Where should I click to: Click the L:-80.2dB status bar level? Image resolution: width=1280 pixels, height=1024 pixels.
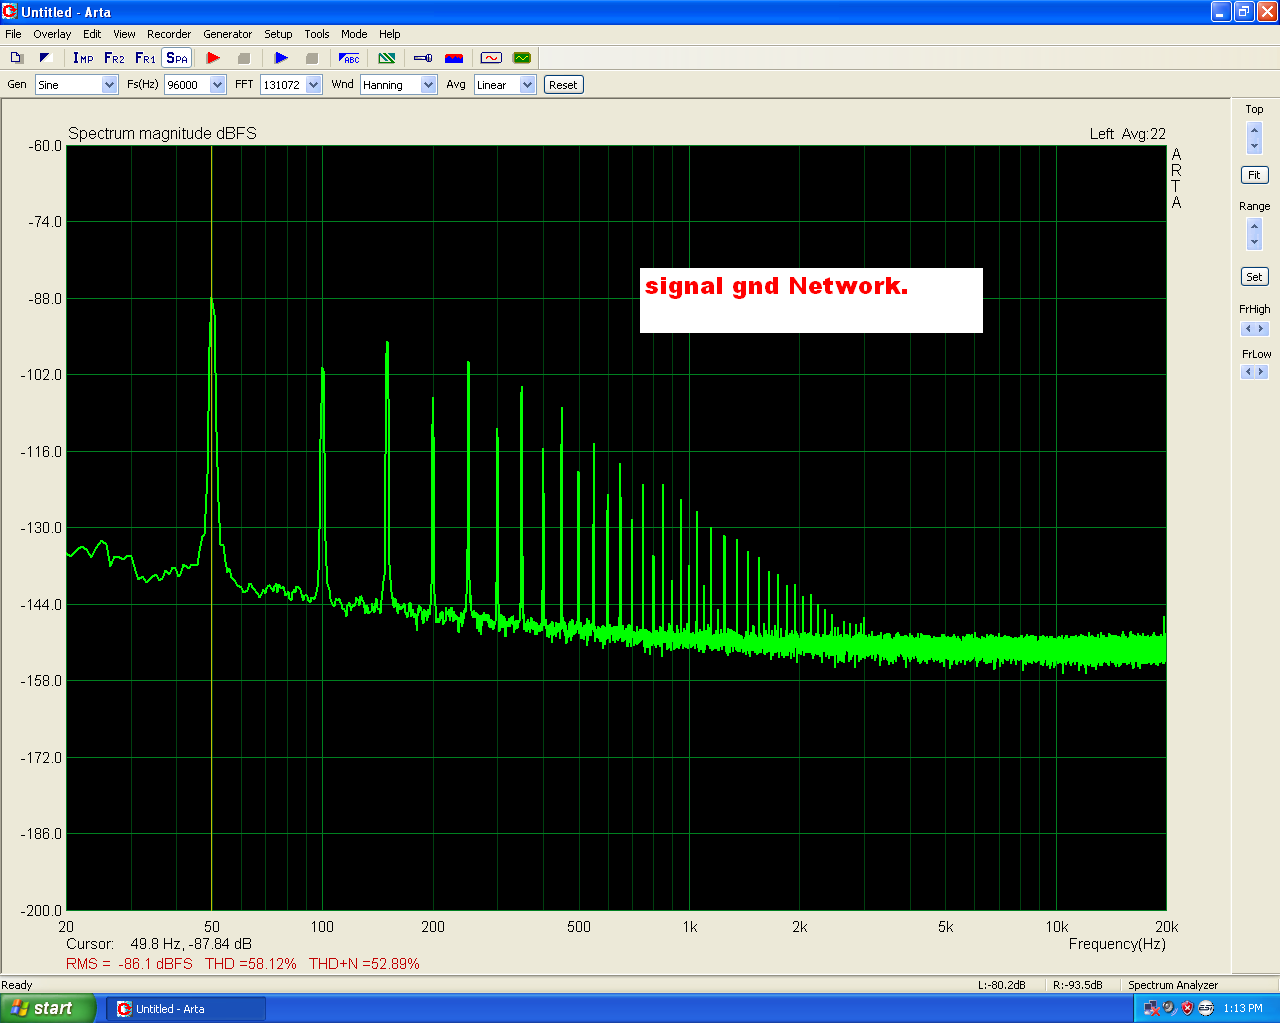pos(1002,985)
